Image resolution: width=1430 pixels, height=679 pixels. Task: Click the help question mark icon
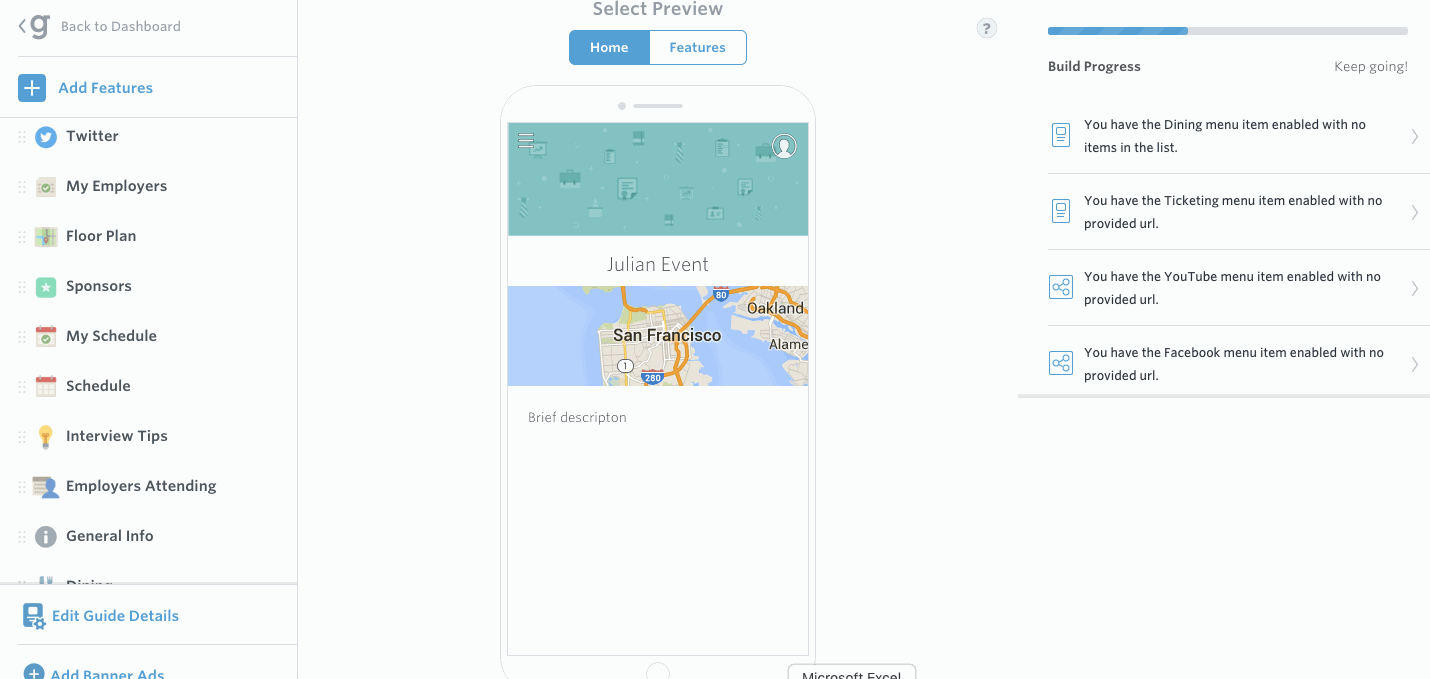point(986,28)
